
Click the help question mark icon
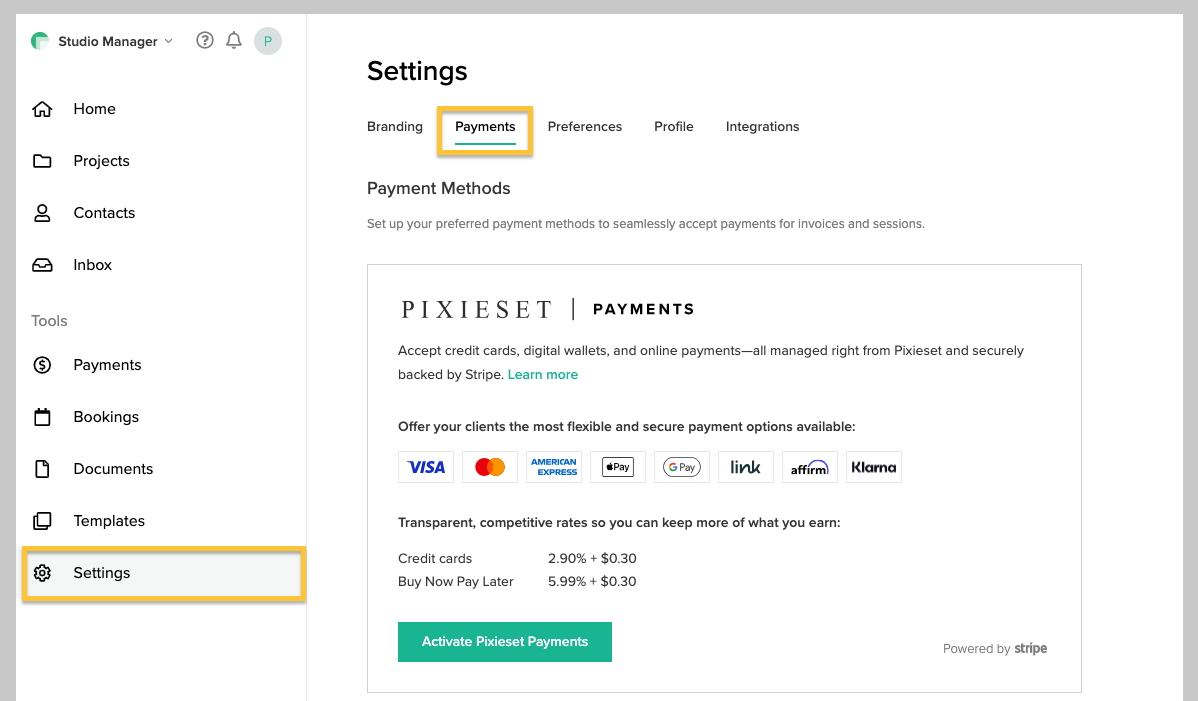tap(205, 41)
